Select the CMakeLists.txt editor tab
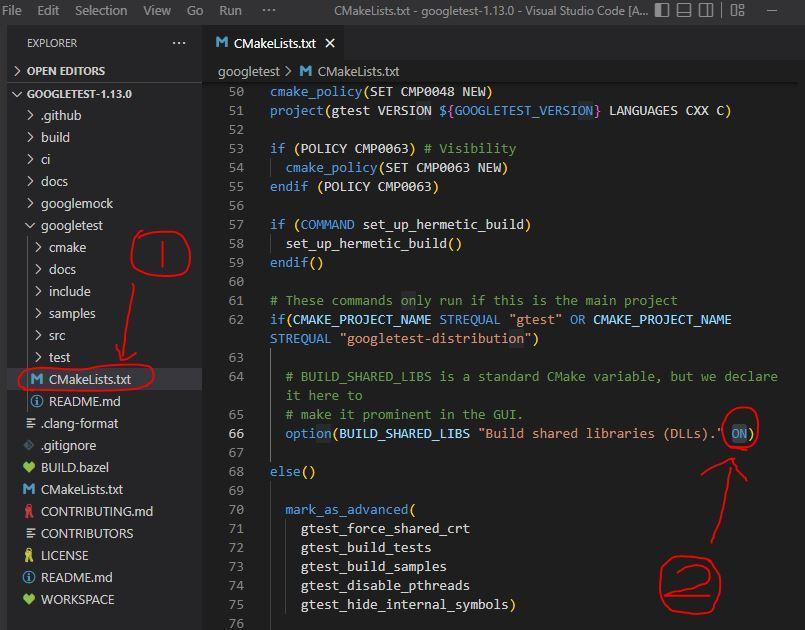This screenshot has width=805, height=630. [x=275, y=43]
